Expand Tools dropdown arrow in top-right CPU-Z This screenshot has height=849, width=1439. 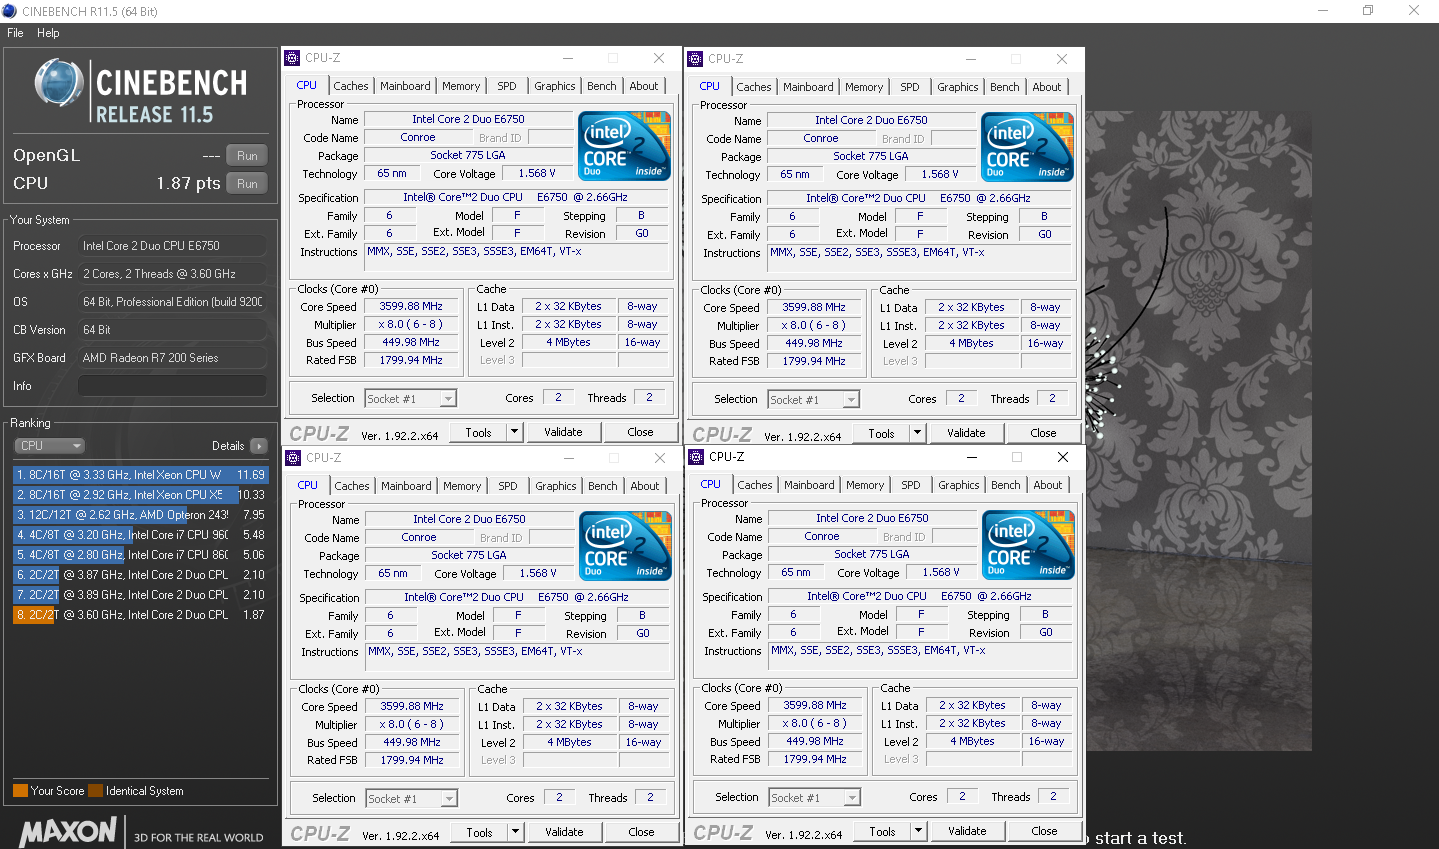tap(918, 433)
